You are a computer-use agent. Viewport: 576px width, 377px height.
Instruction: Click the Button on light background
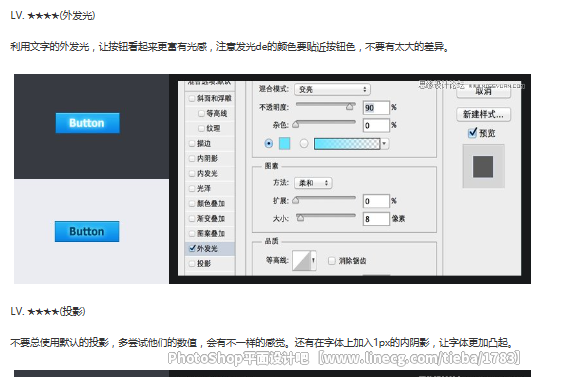click(87, 231)
